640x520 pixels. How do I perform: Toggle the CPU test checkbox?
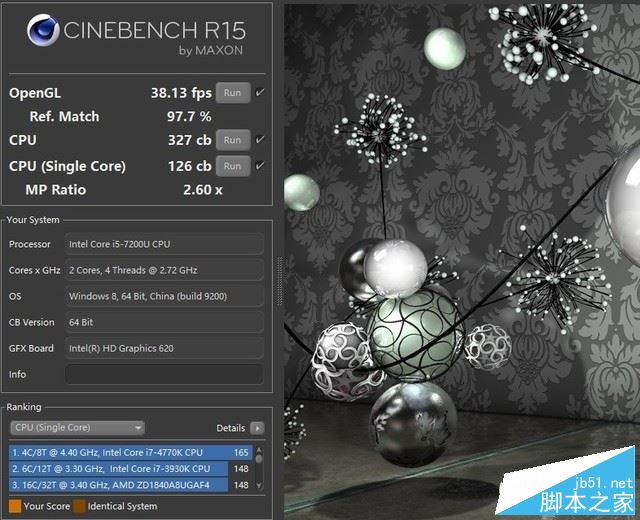point(260,140)
